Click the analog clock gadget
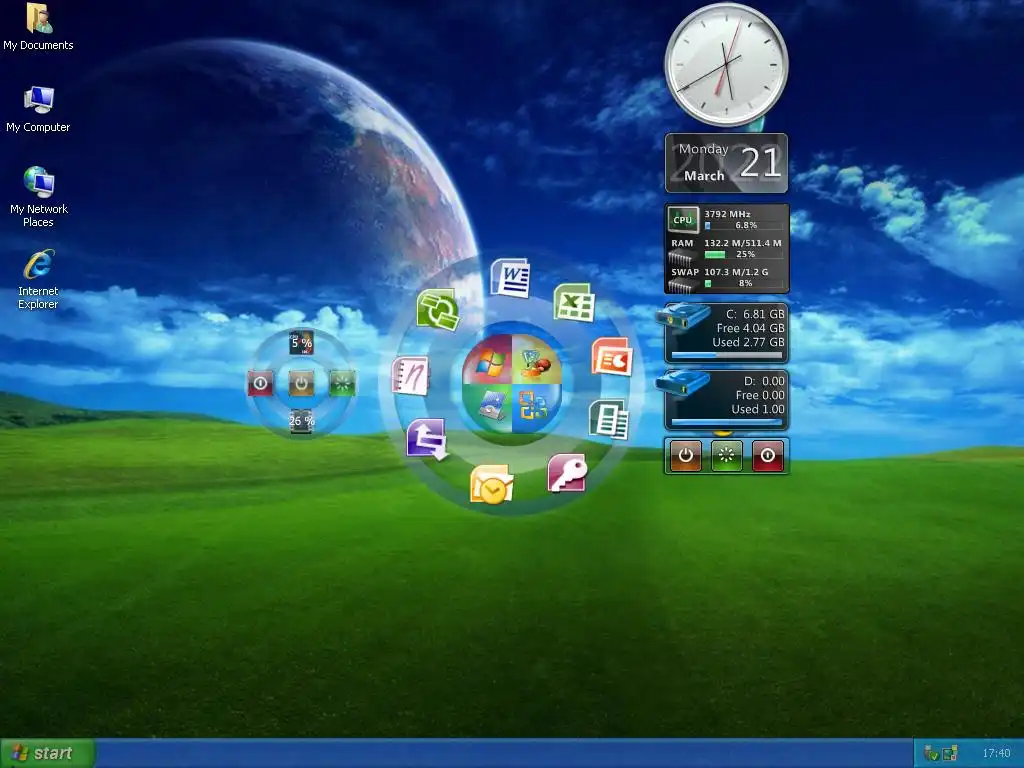Screen dimensions: 1024x768 click(726, 64)
